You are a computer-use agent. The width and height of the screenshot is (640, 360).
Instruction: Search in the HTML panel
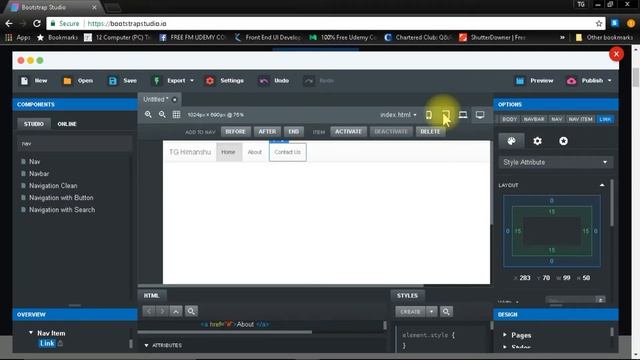[191, 311]
